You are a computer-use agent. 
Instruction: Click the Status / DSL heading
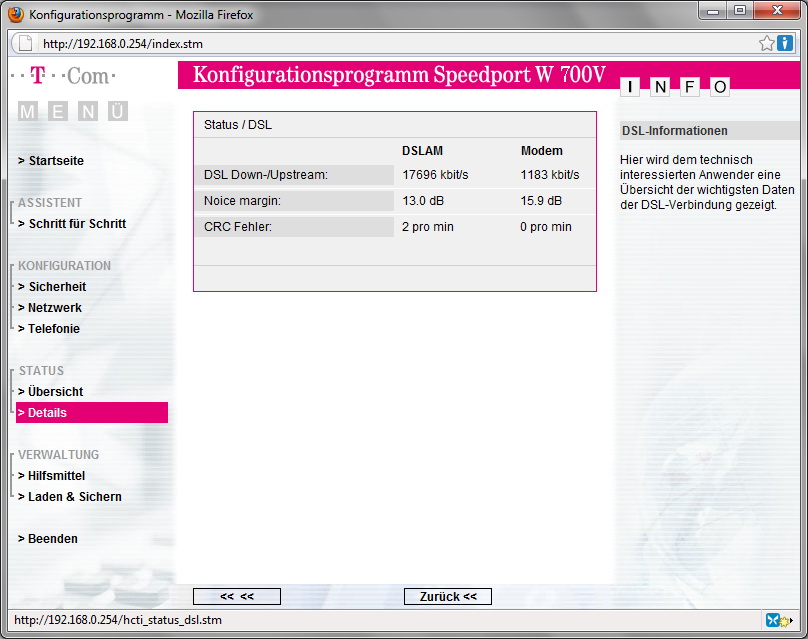pos(238,125)
